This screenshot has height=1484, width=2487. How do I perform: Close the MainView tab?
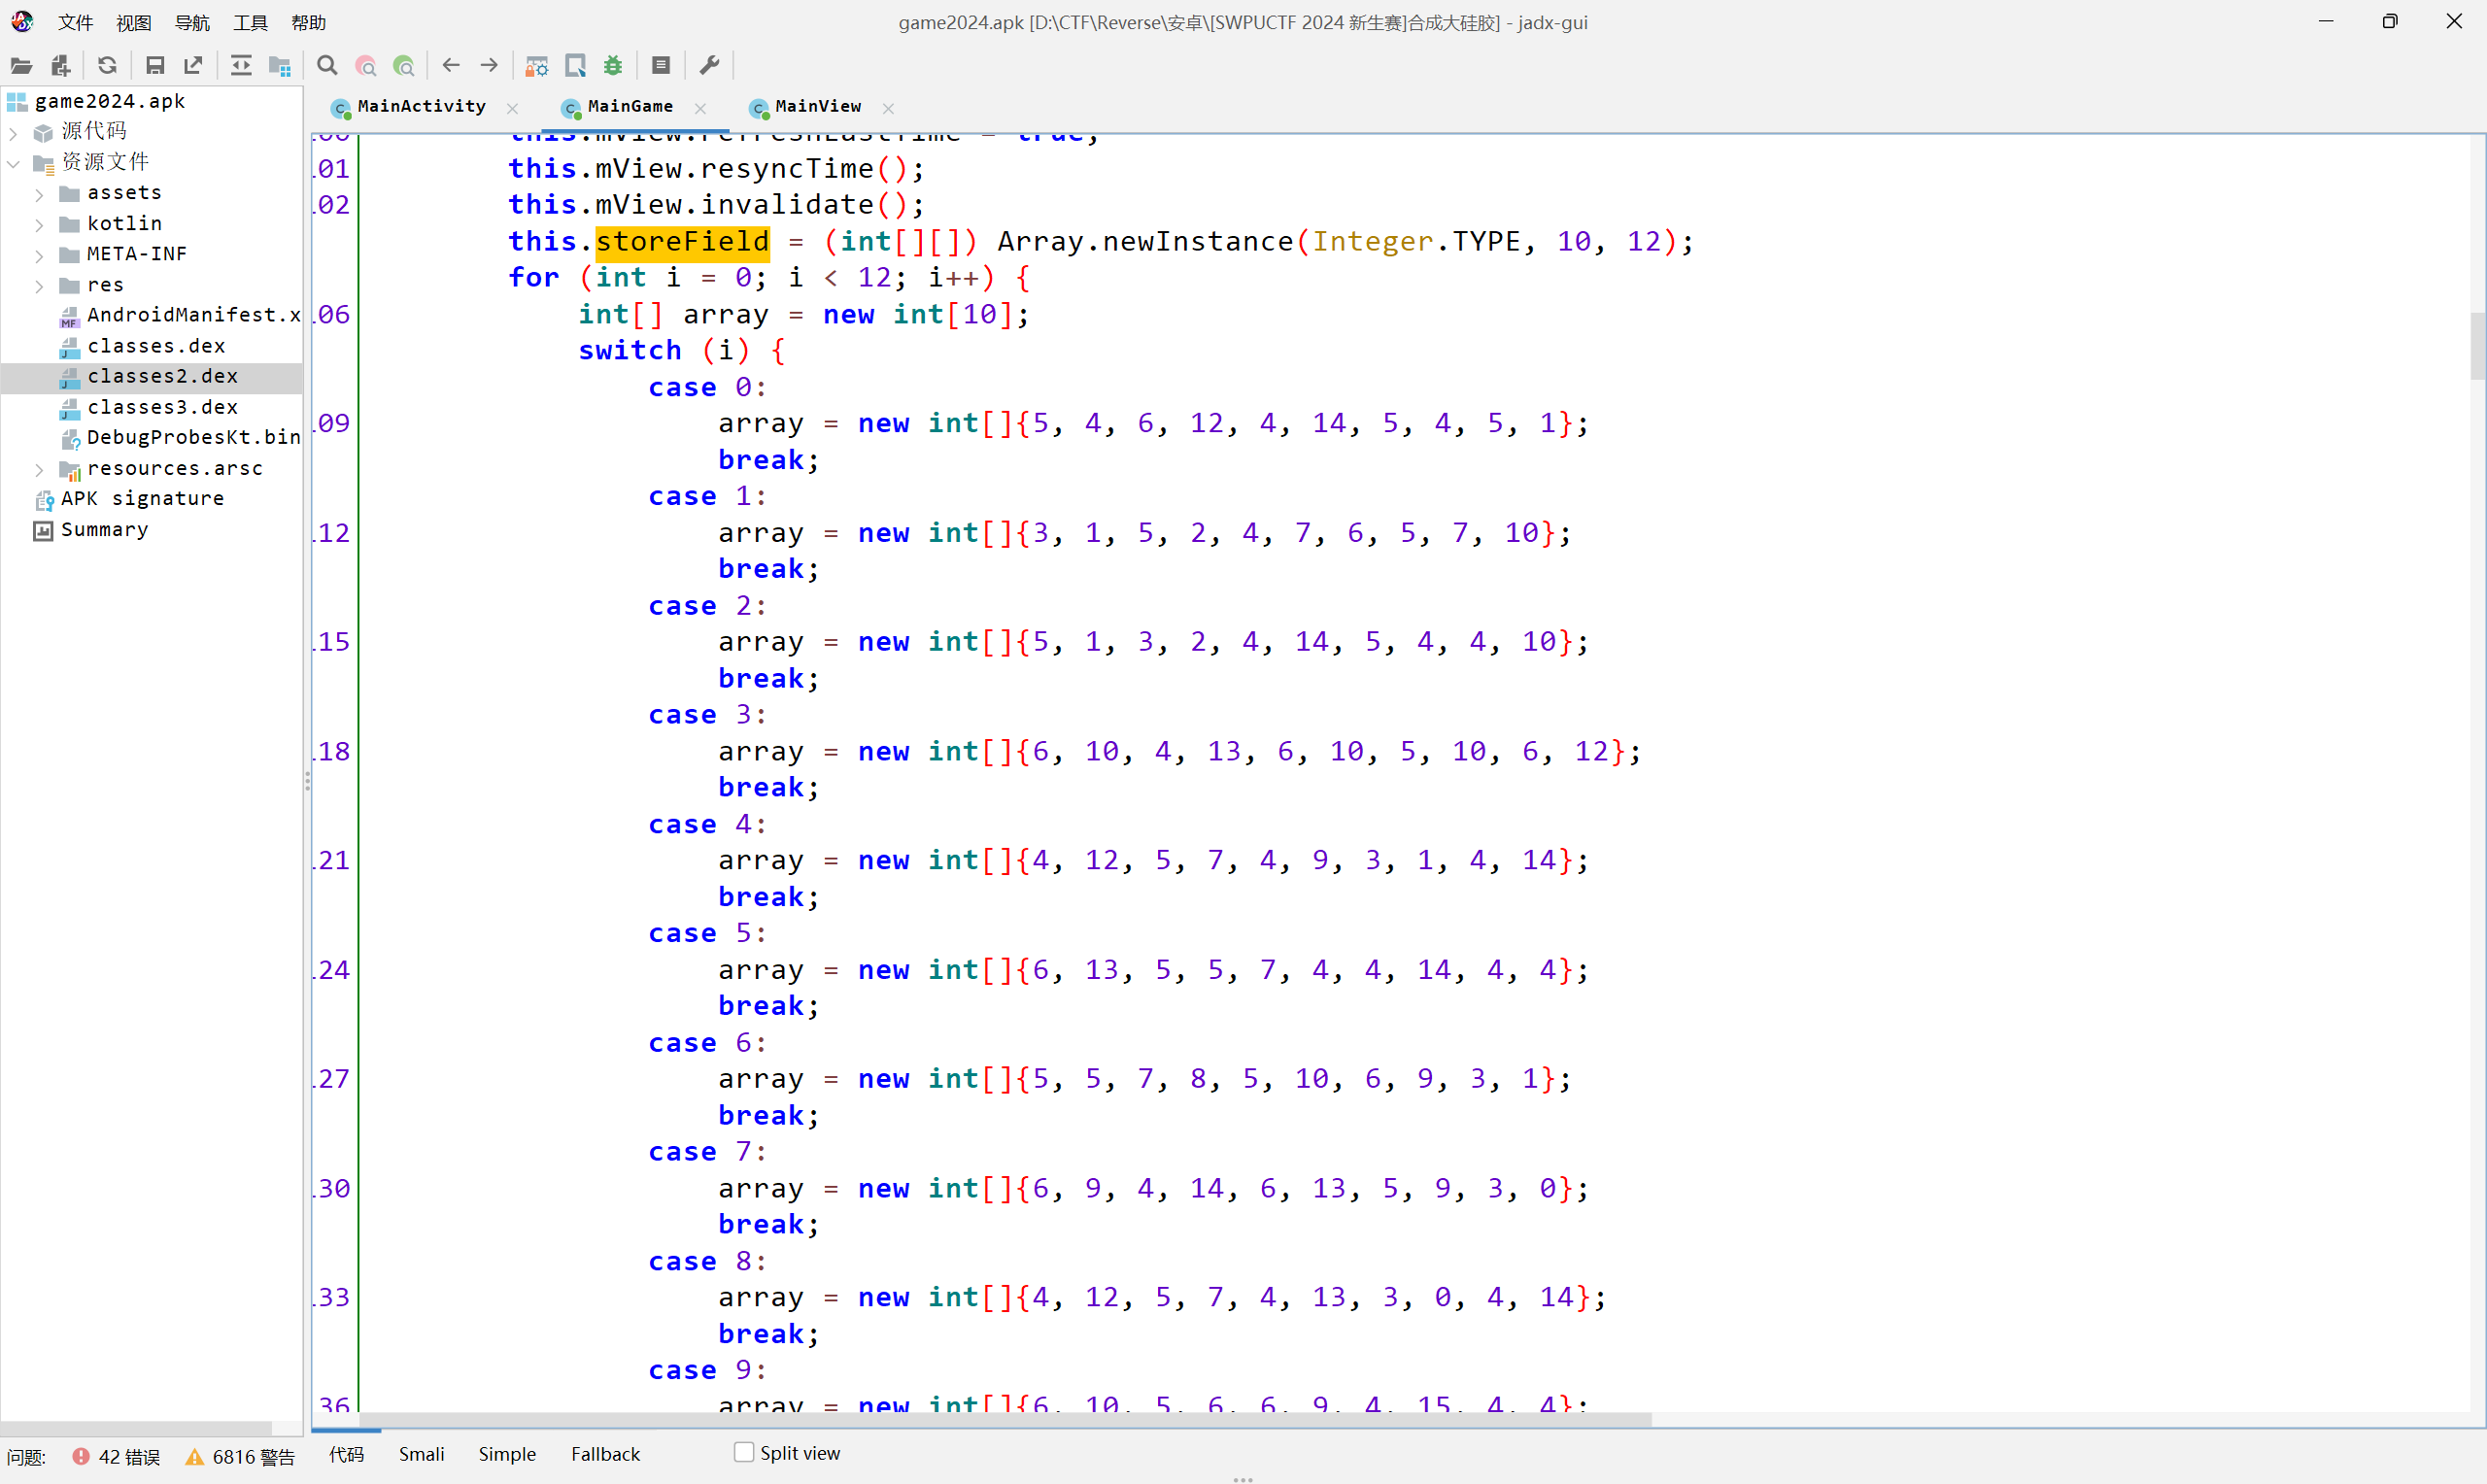[x=888, y=108]
